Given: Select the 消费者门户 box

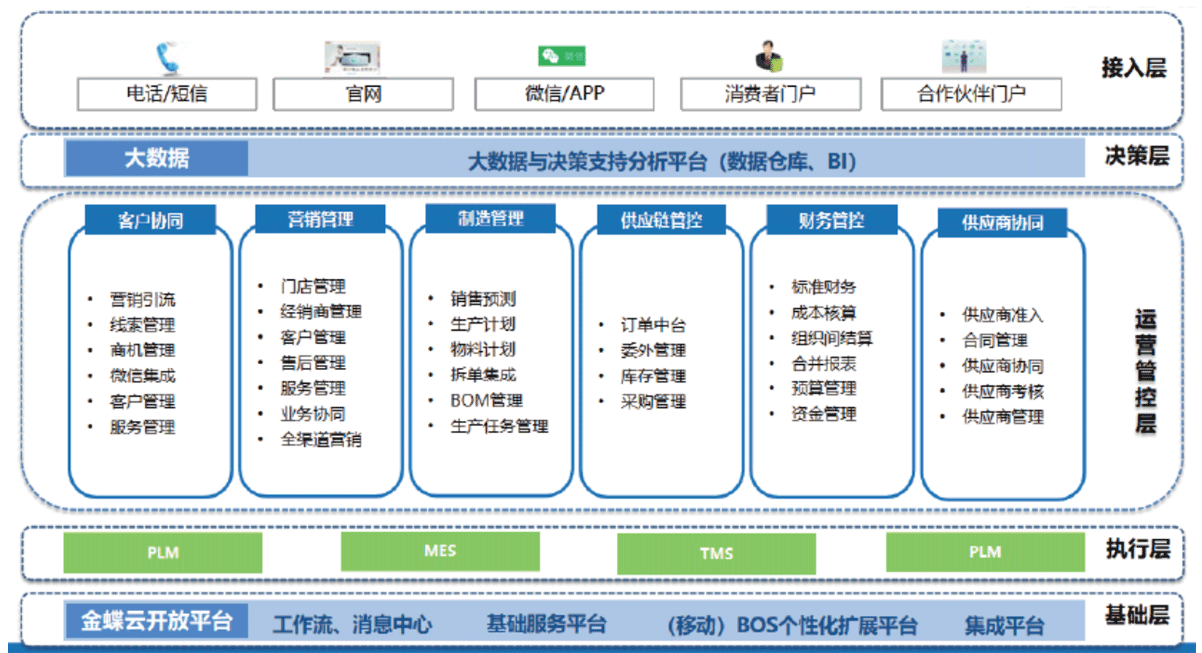Looking at the screenshot, I should coord(770,95).
